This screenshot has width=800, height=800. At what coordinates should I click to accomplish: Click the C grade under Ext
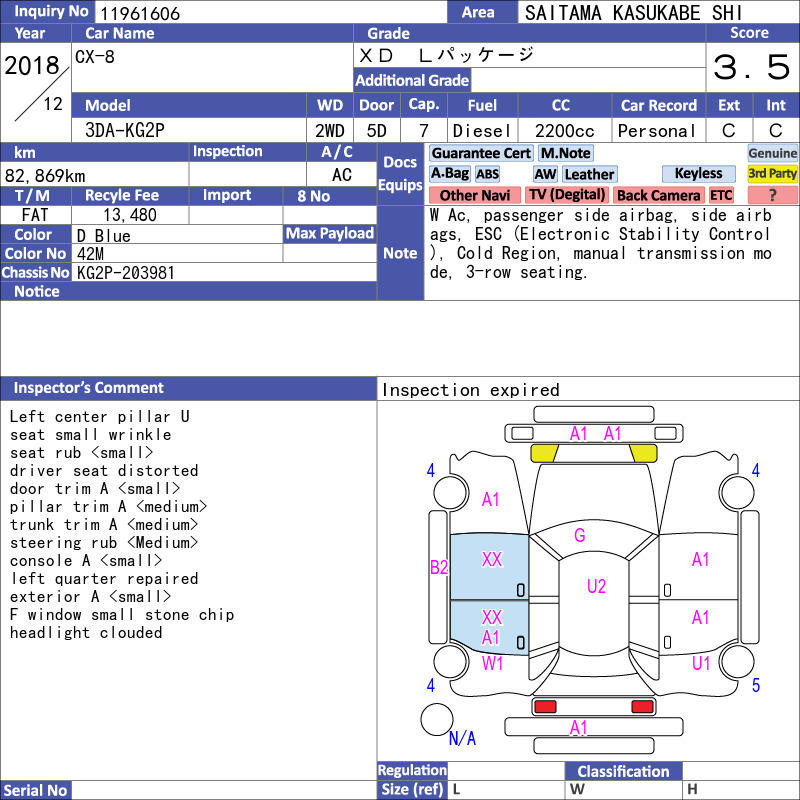coord(729,131)
